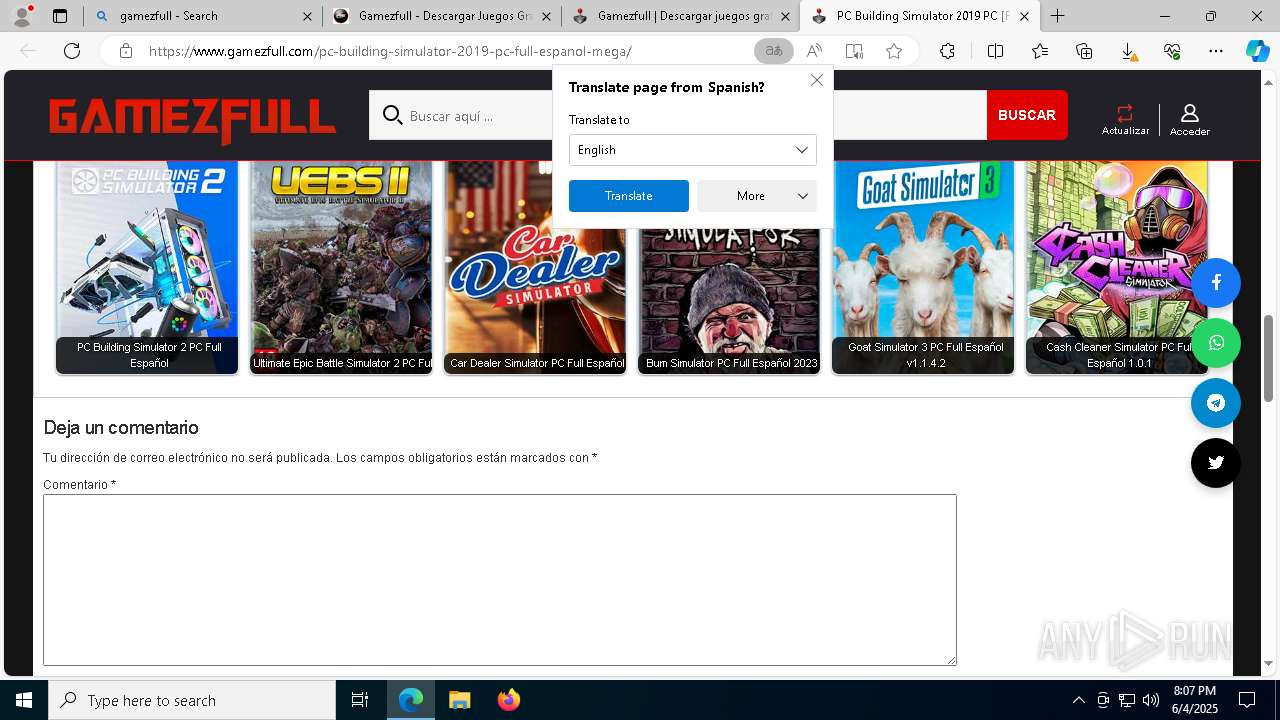The width and height of the screenshot is (1280, 720).
Task: Open the Windows Start menu
Action: [24, 700]
